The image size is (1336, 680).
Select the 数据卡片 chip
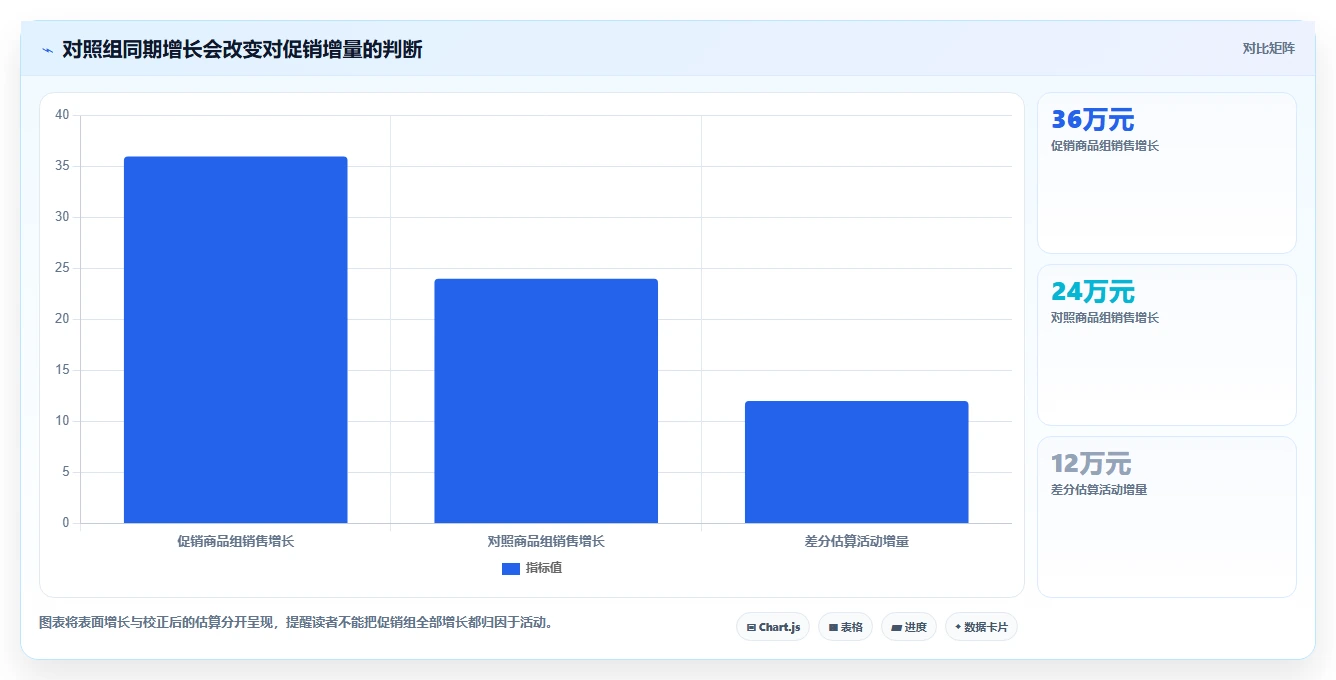(x=981, y=627)
